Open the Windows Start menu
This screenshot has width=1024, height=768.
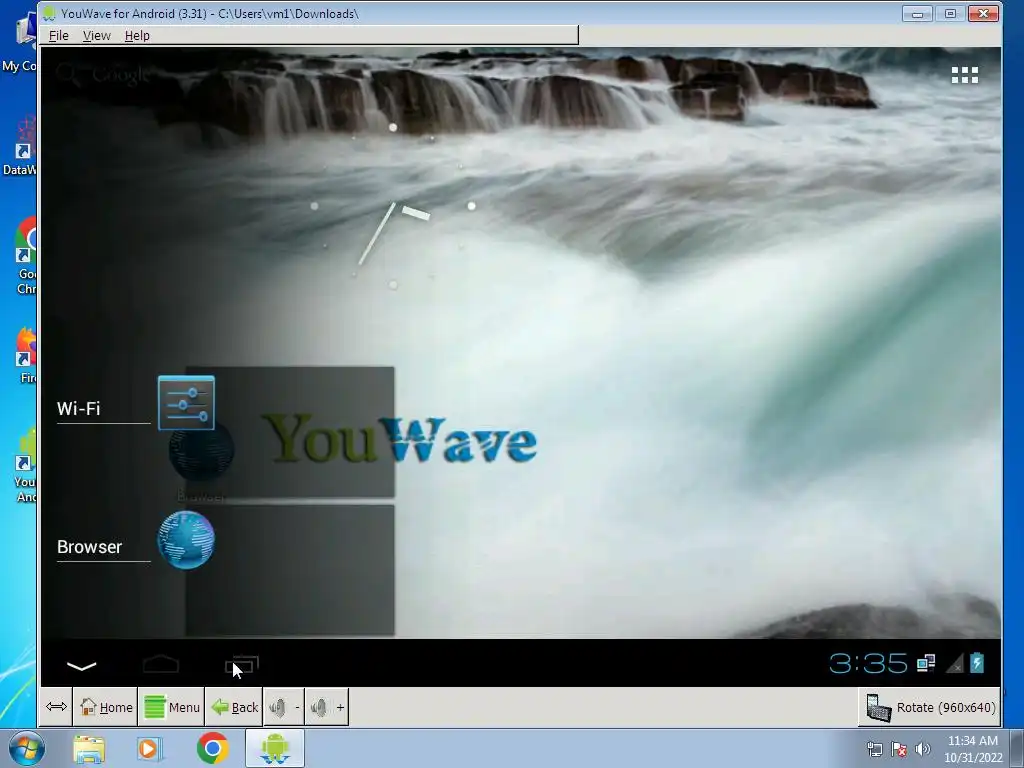coord(27,748)
